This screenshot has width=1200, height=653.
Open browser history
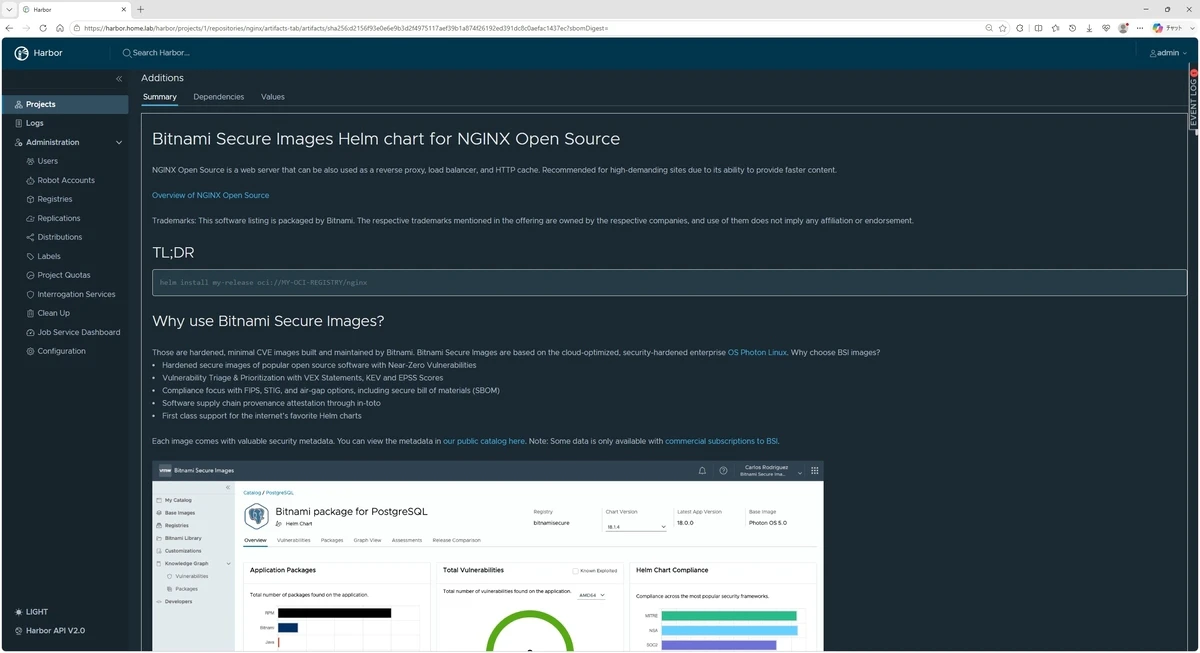[x=1072, y=28]
